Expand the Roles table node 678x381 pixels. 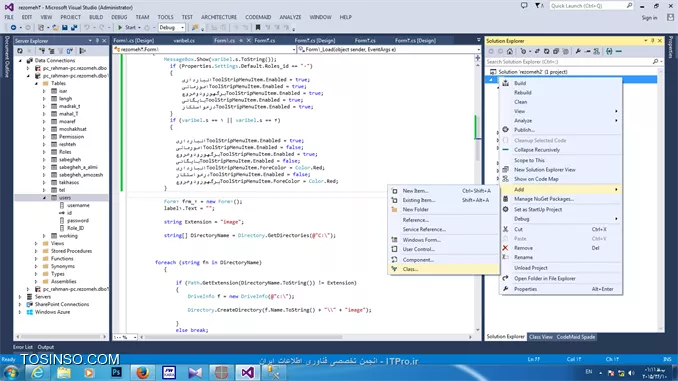coord(44,152)
